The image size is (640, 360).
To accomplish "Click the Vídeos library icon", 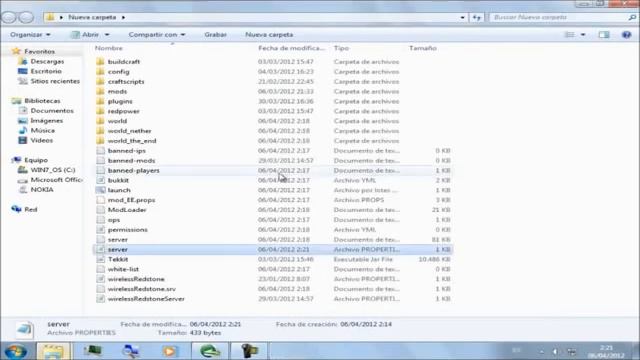I will pyautogui.click(x=23, y=140).
